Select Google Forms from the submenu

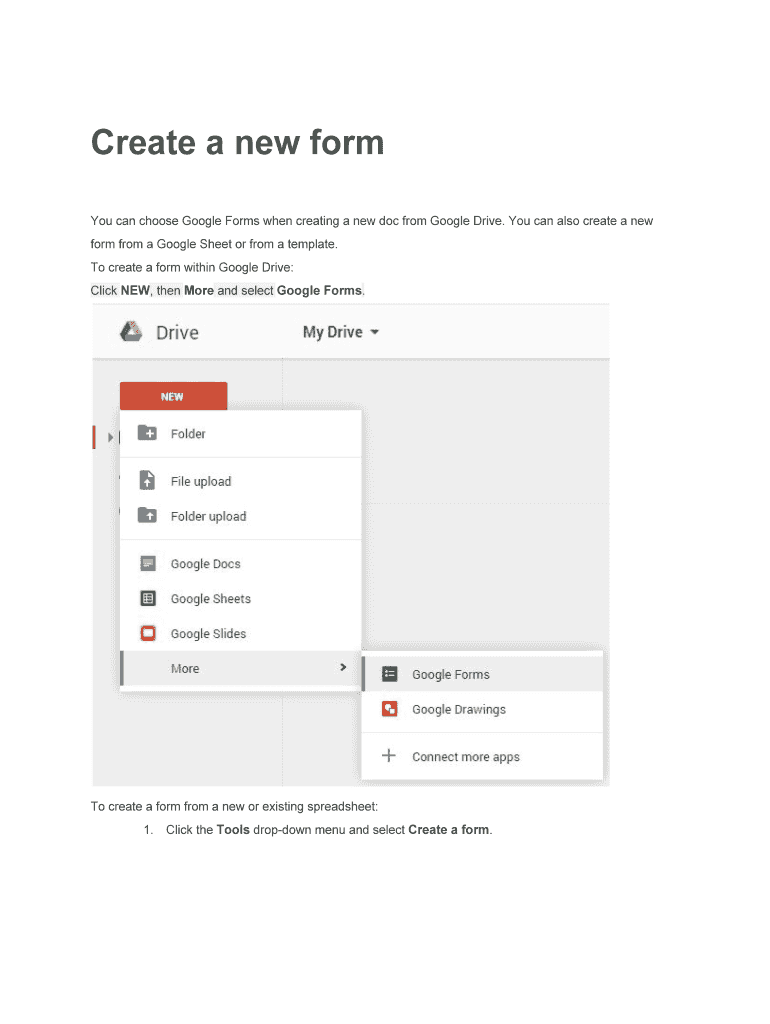click(x=451, y=675)
